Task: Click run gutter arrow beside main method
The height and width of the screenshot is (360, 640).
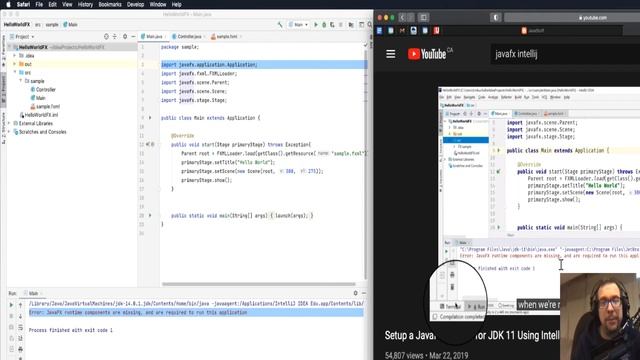Action: click(x=150, y=216)
